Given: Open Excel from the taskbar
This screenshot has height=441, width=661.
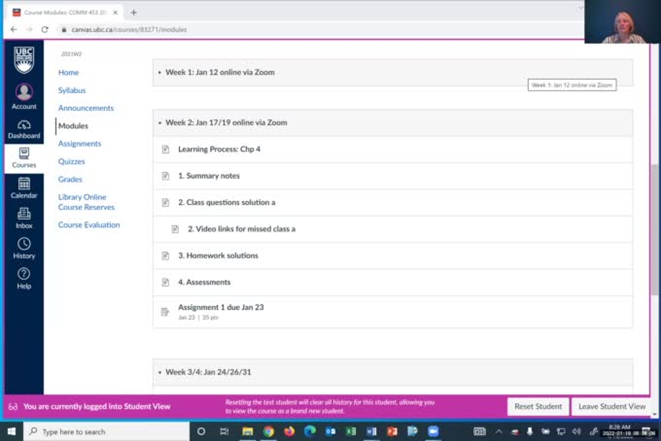Looking at the screenshot, I should pyautogui.click(x=351, y=431).
